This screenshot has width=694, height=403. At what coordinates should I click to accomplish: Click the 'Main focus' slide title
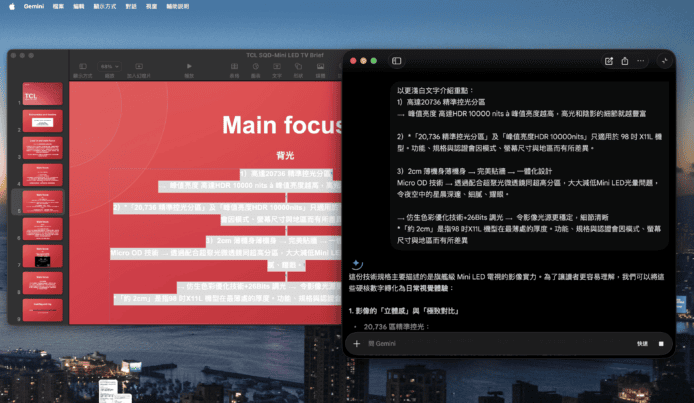tap(282, 125)
